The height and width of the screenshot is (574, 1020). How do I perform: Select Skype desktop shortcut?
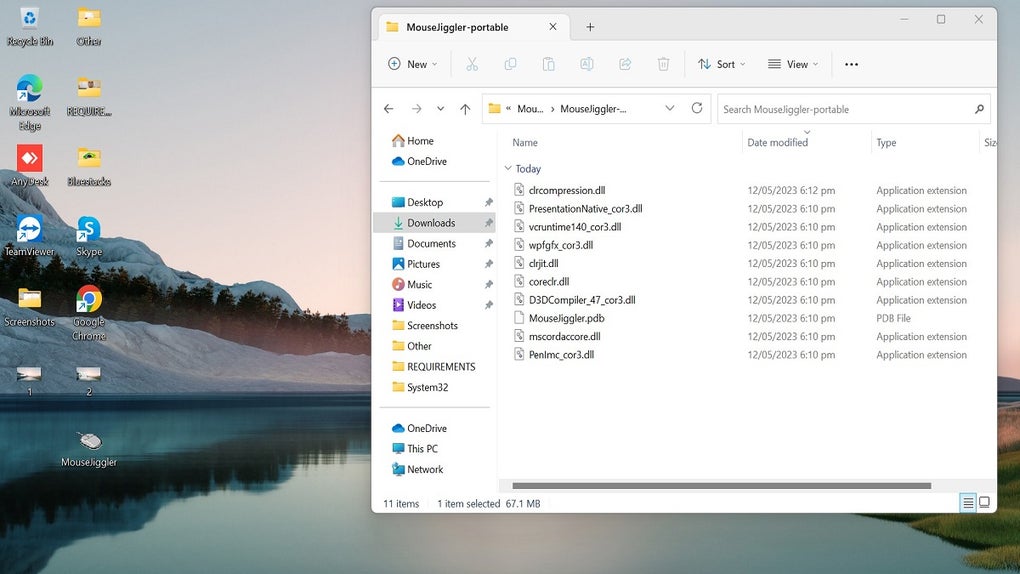[x=88, y=236]
